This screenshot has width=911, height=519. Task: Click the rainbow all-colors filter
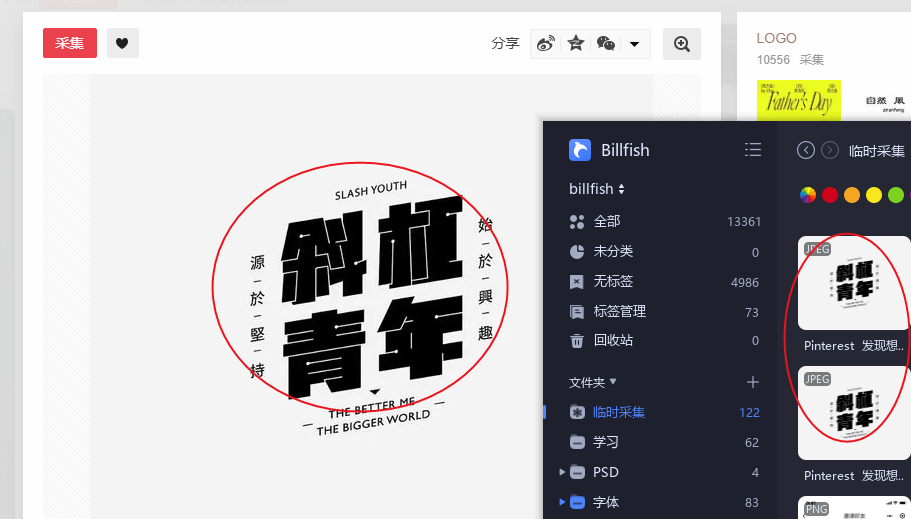808,195
